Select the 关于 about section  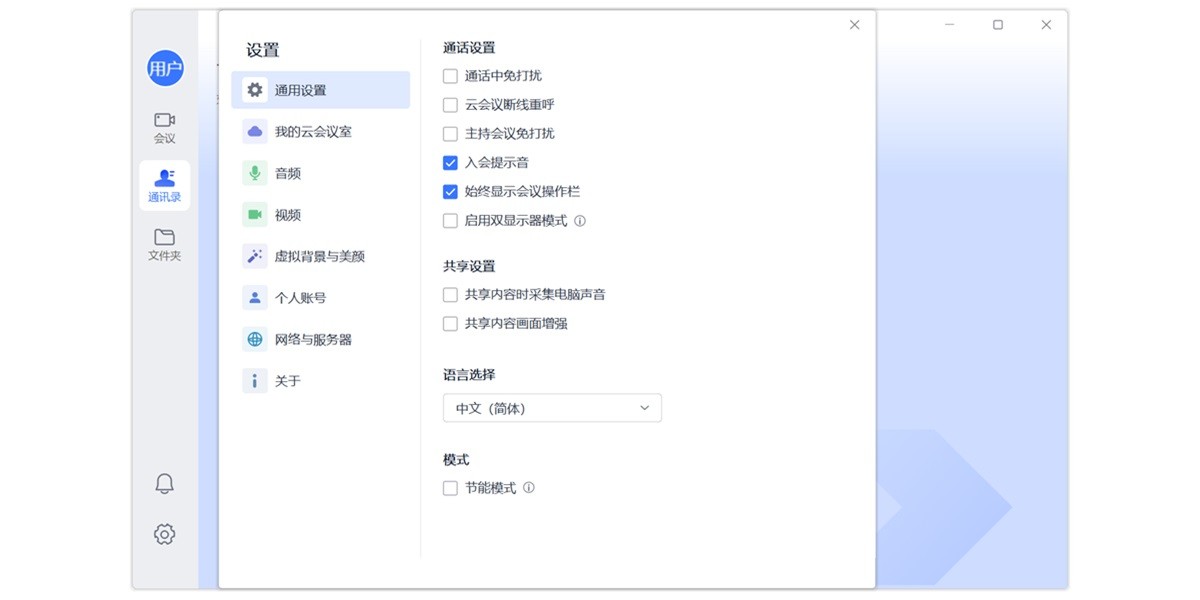[x=254, y=380]
